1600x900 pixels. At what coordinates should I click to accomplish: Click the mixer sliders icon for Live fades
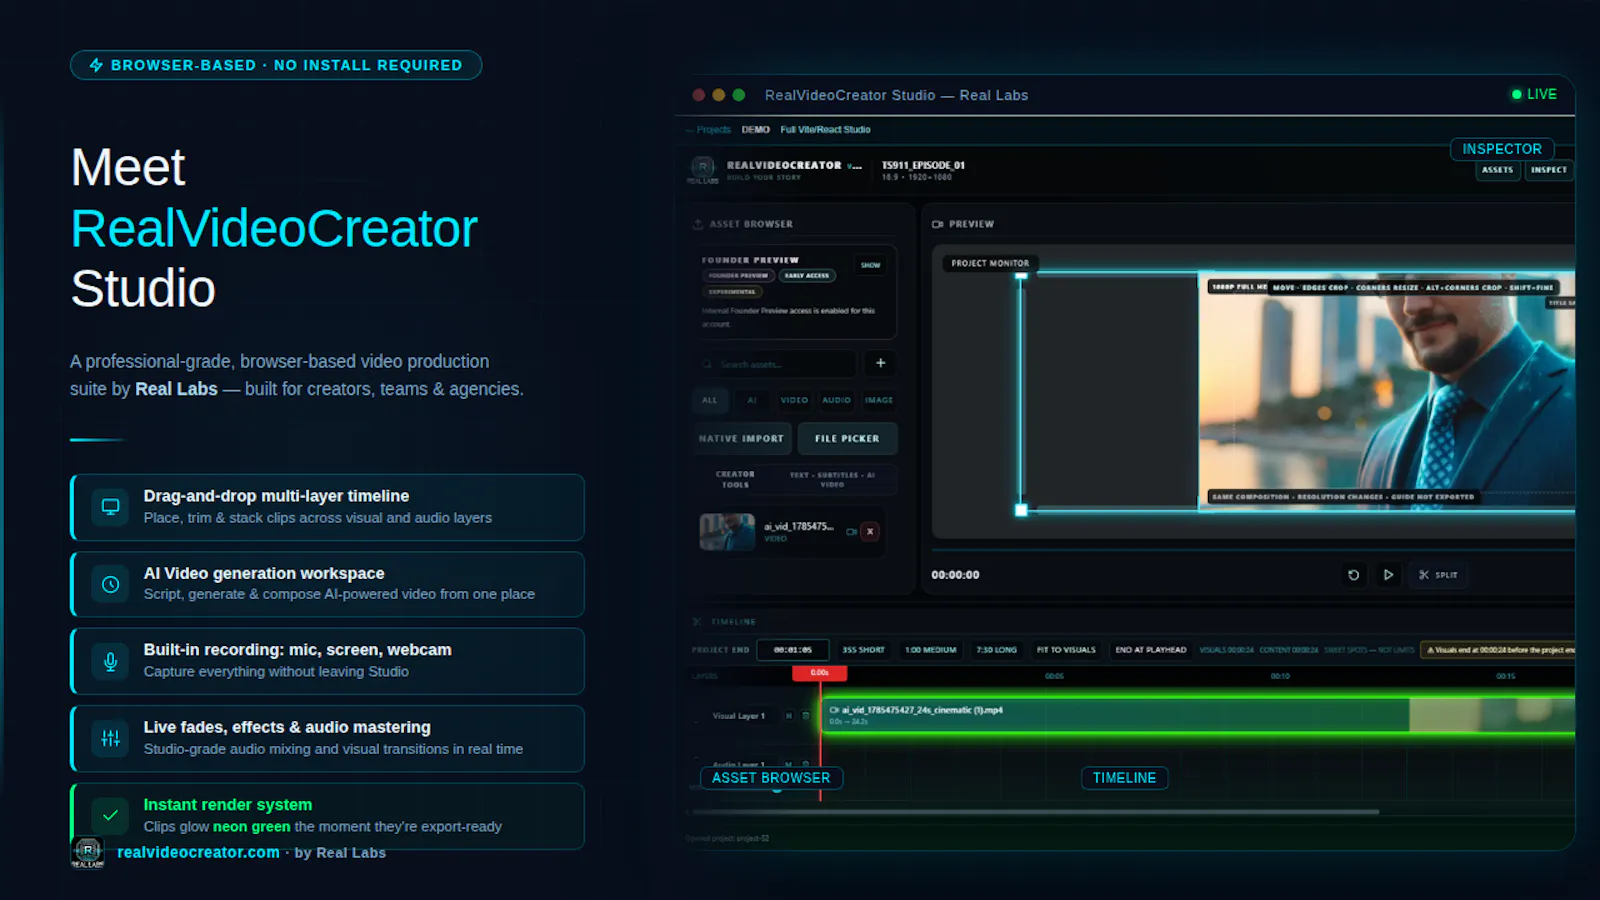pos(111,738)
